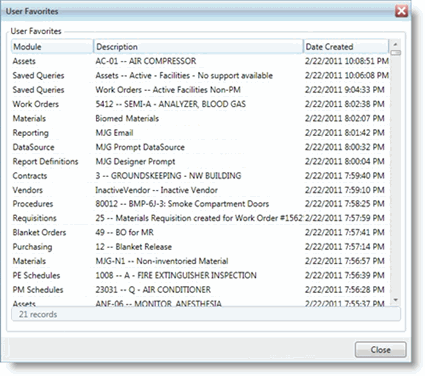Screen dimensions: 425x376
Task: Select the AC-01 -- AIR COMPRESSOR row
Action: click(200, 61)
